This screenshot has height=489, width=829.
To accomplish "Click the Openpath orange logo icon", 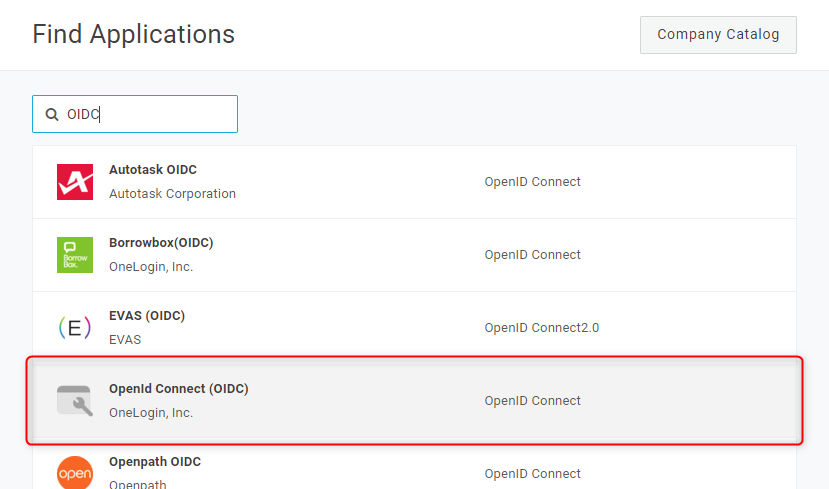I will coord(75,472).
